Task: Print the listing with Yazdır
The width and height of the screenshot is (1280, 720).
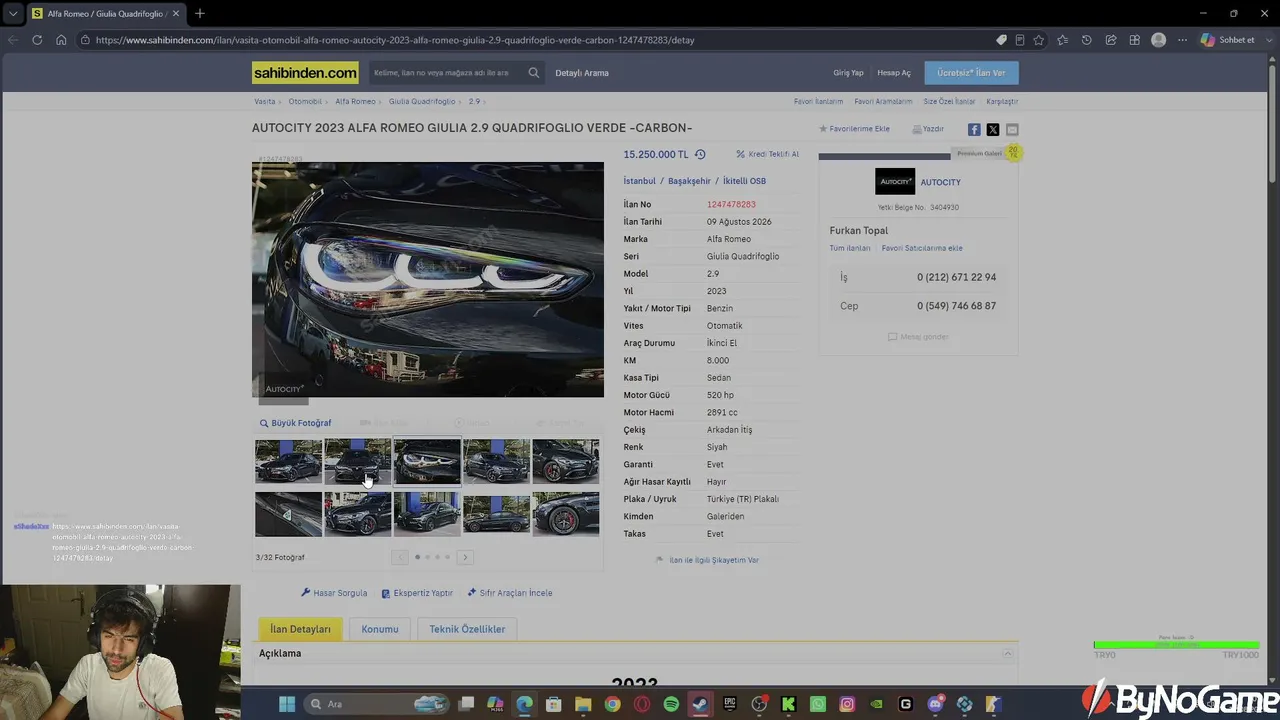Action: click(x=928, y=129)
